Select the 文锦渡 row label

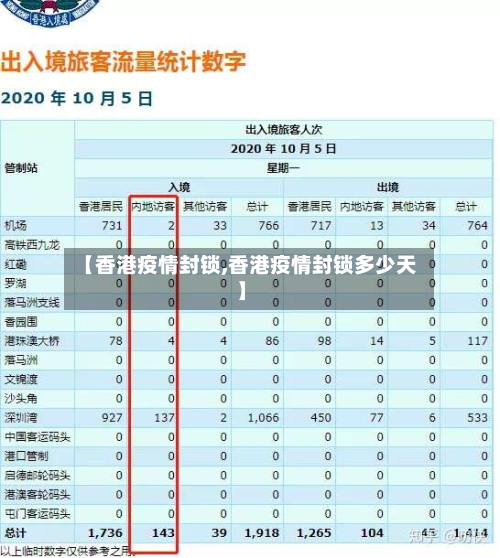[x=21, y=379]
